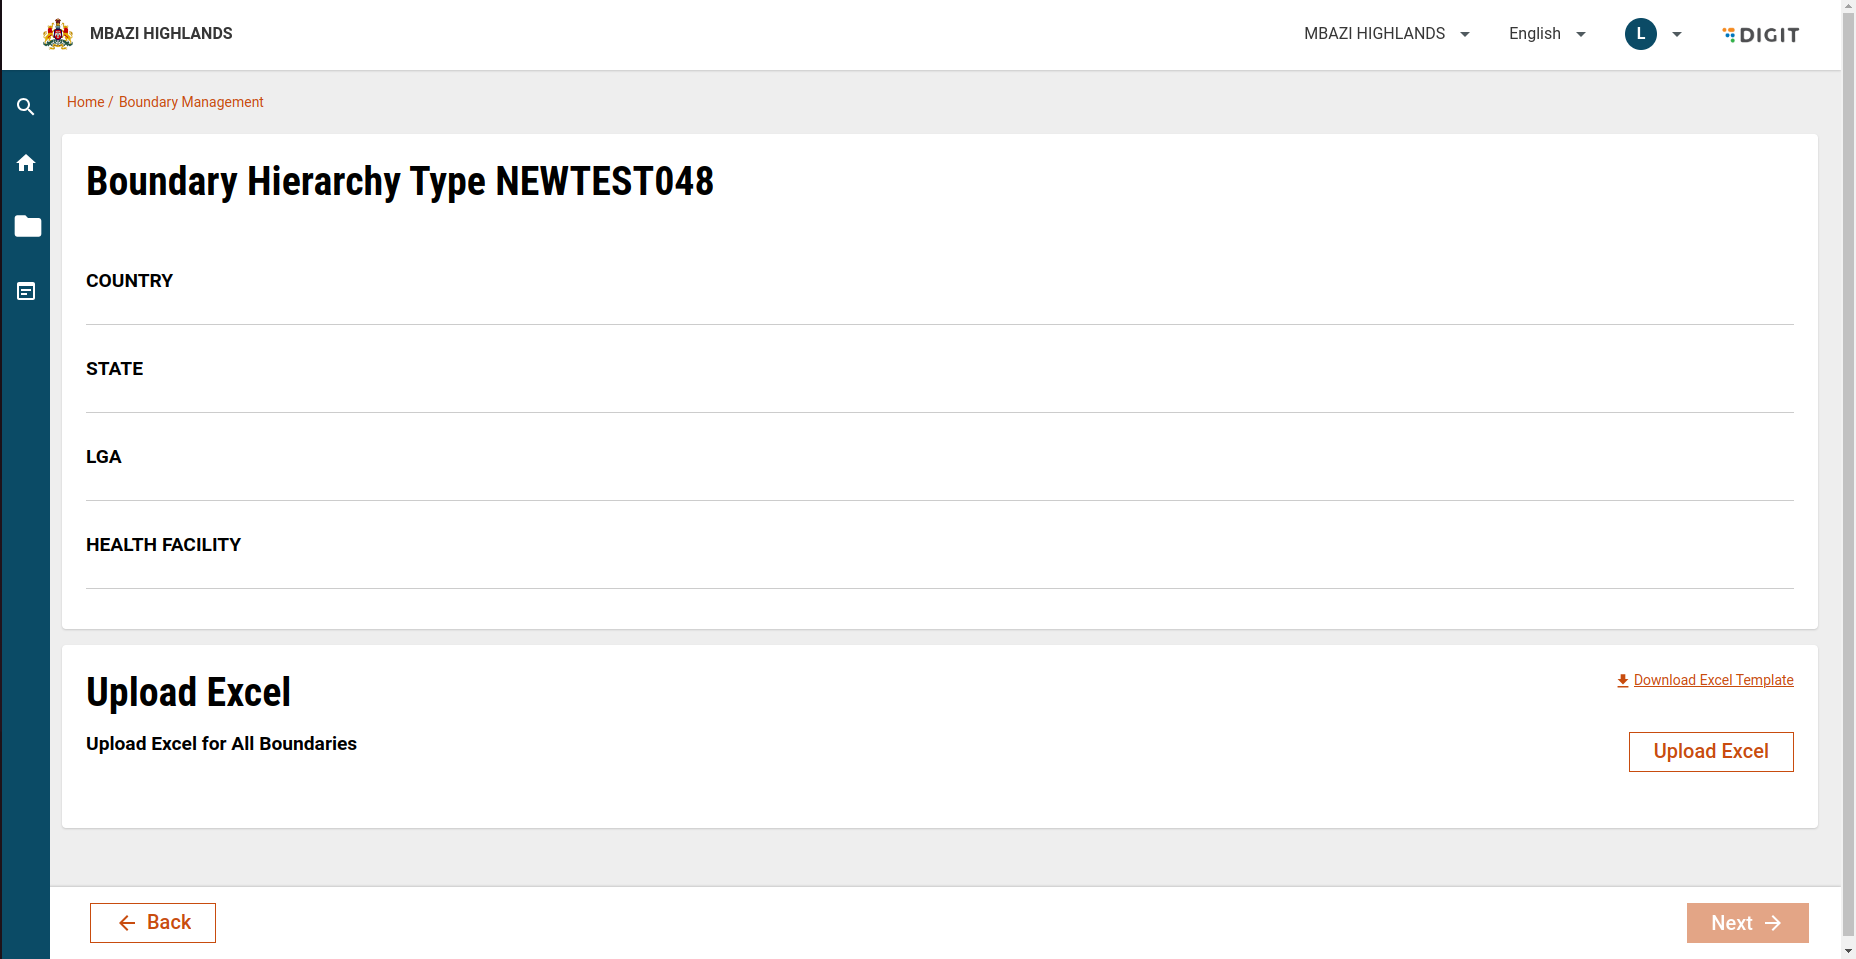The image size is (1856, 959).
Task: Click the Boundary Management breadcrumb
Action: click(191, 102)
